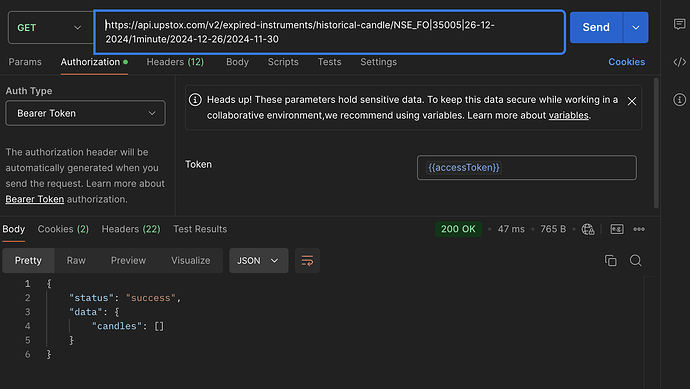Click the 200 OK status badge
This screenshot has height=389, width=690.
(458, 229)
